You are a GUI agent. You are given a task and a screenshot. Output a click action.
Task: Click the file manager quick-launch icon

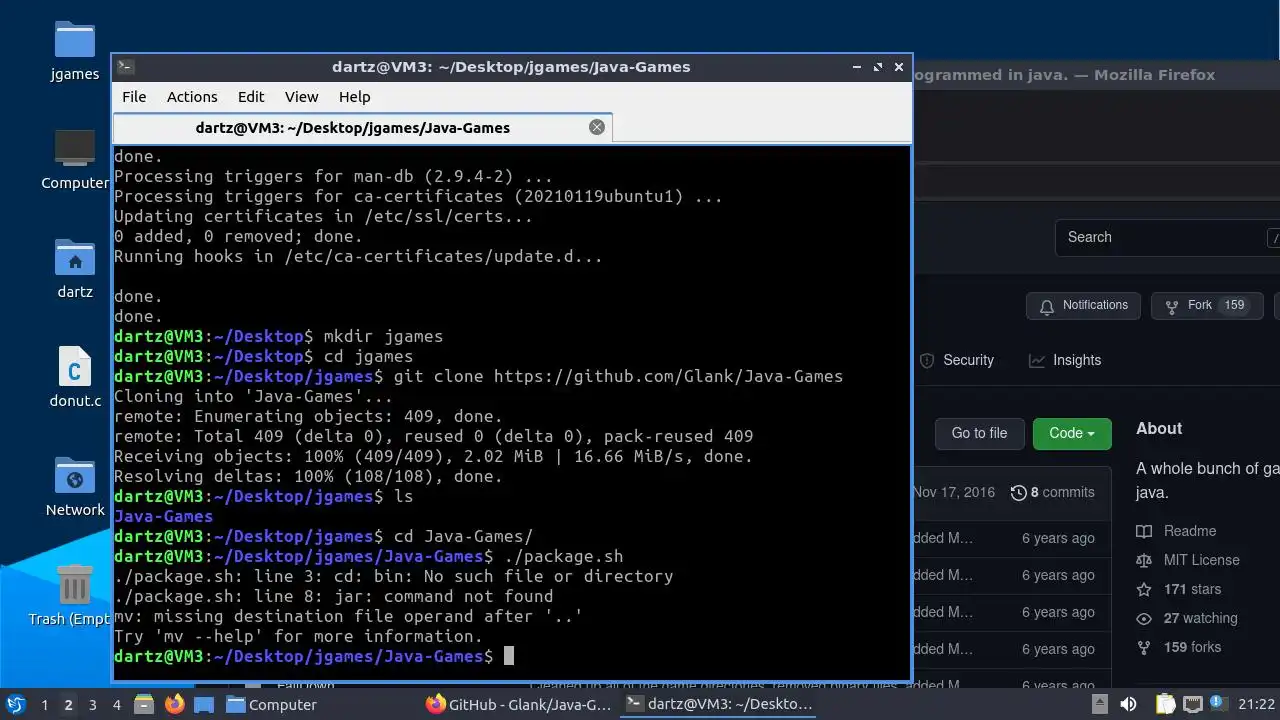pos(143,704)
